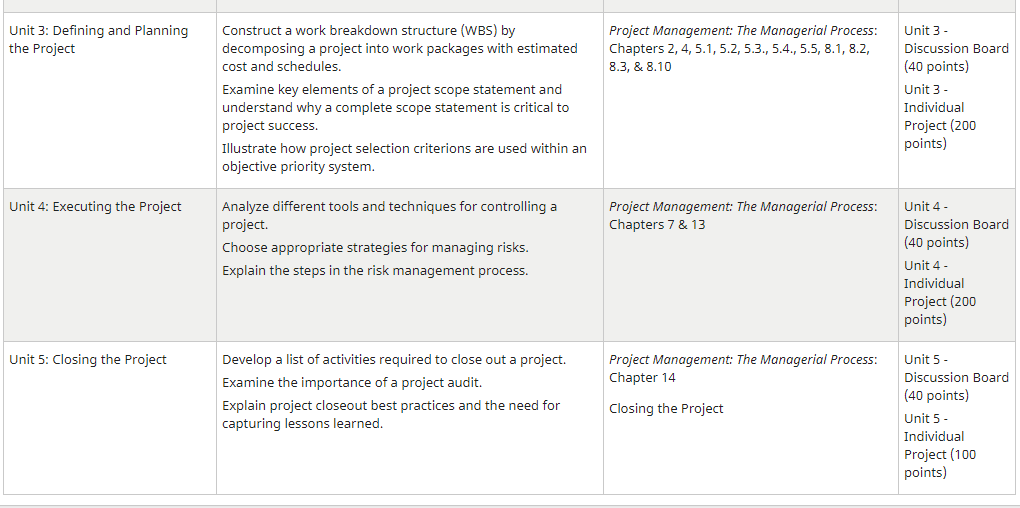Click the Unit 3 textbook title in readings

743,31
